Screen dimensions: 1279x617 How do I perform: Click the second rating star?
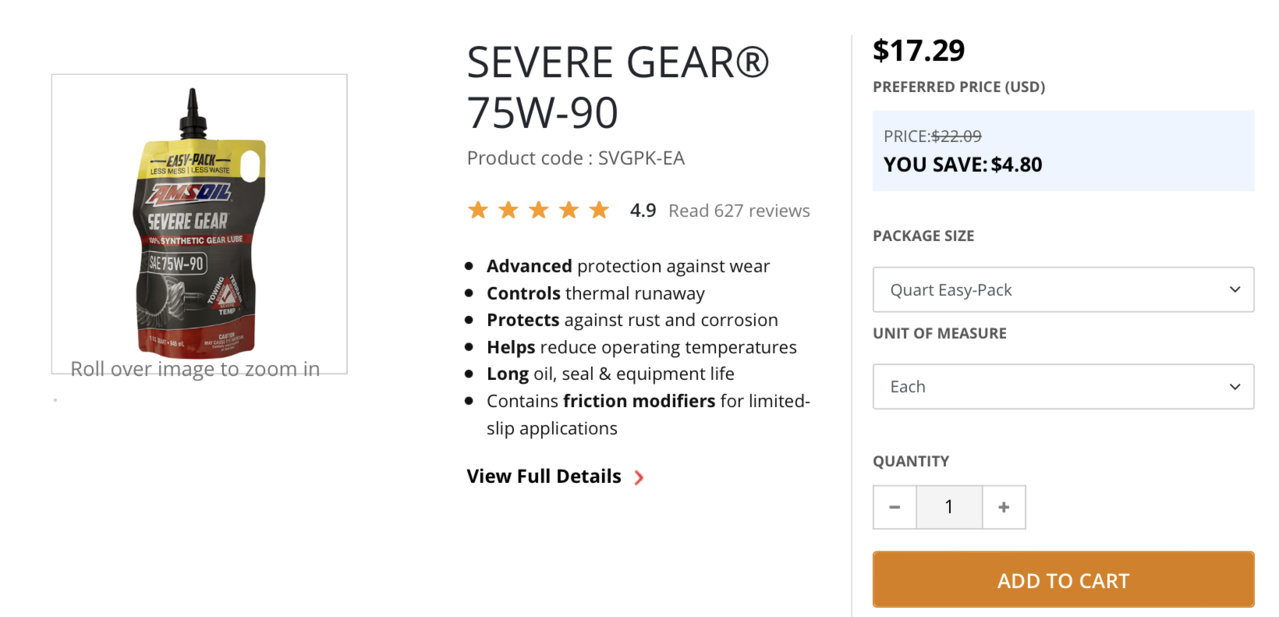(508, 210)
